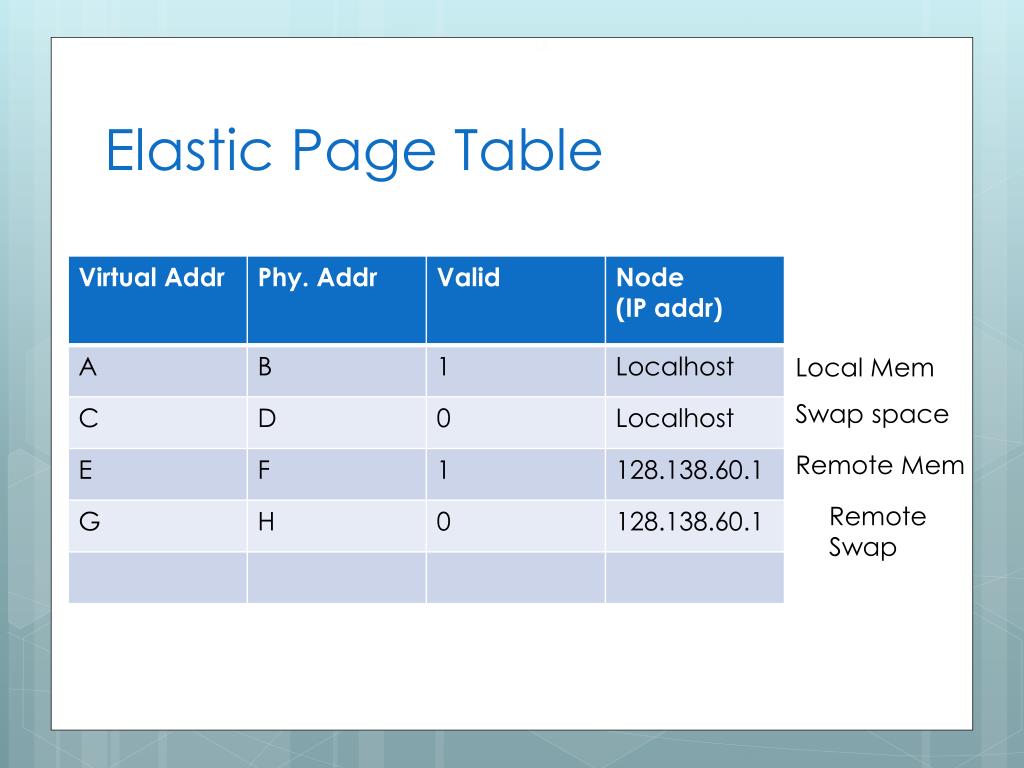The width and height of the screenshot is (1024, 768).
Task: Select the 'Remote Mem' annotation
Action: pyautogui.click(x=880, y=466)
